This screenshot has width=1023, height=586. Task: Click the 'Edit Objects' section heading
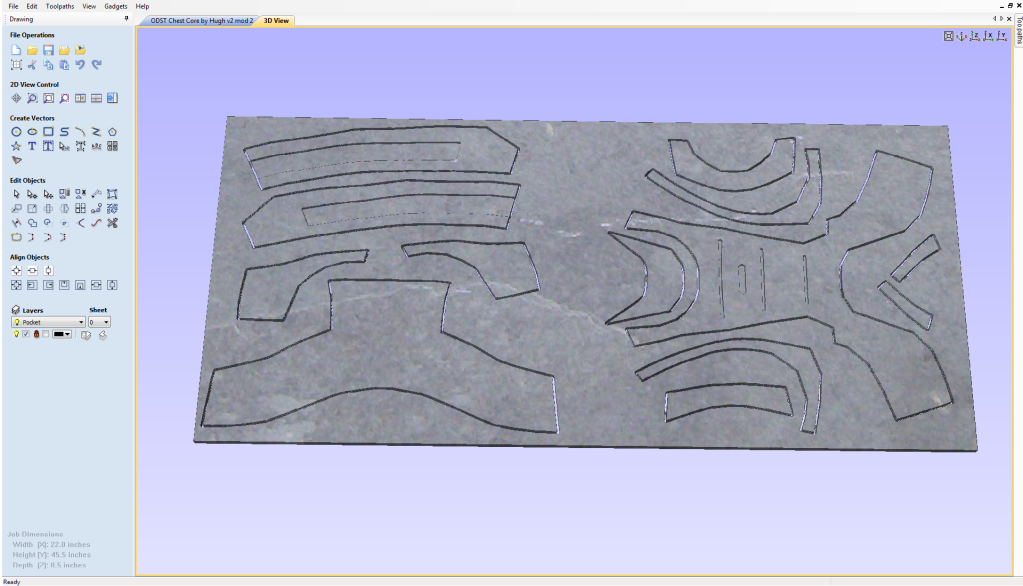click(x=27, y=180)
